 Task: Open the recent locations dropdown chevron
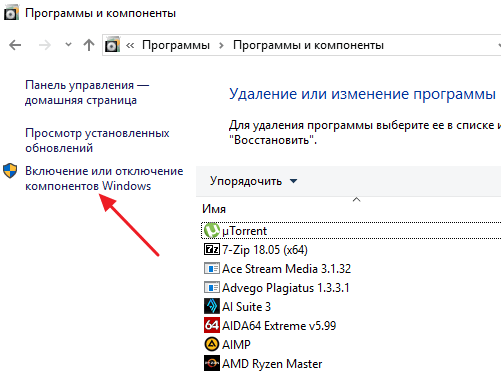click(68, 44)
